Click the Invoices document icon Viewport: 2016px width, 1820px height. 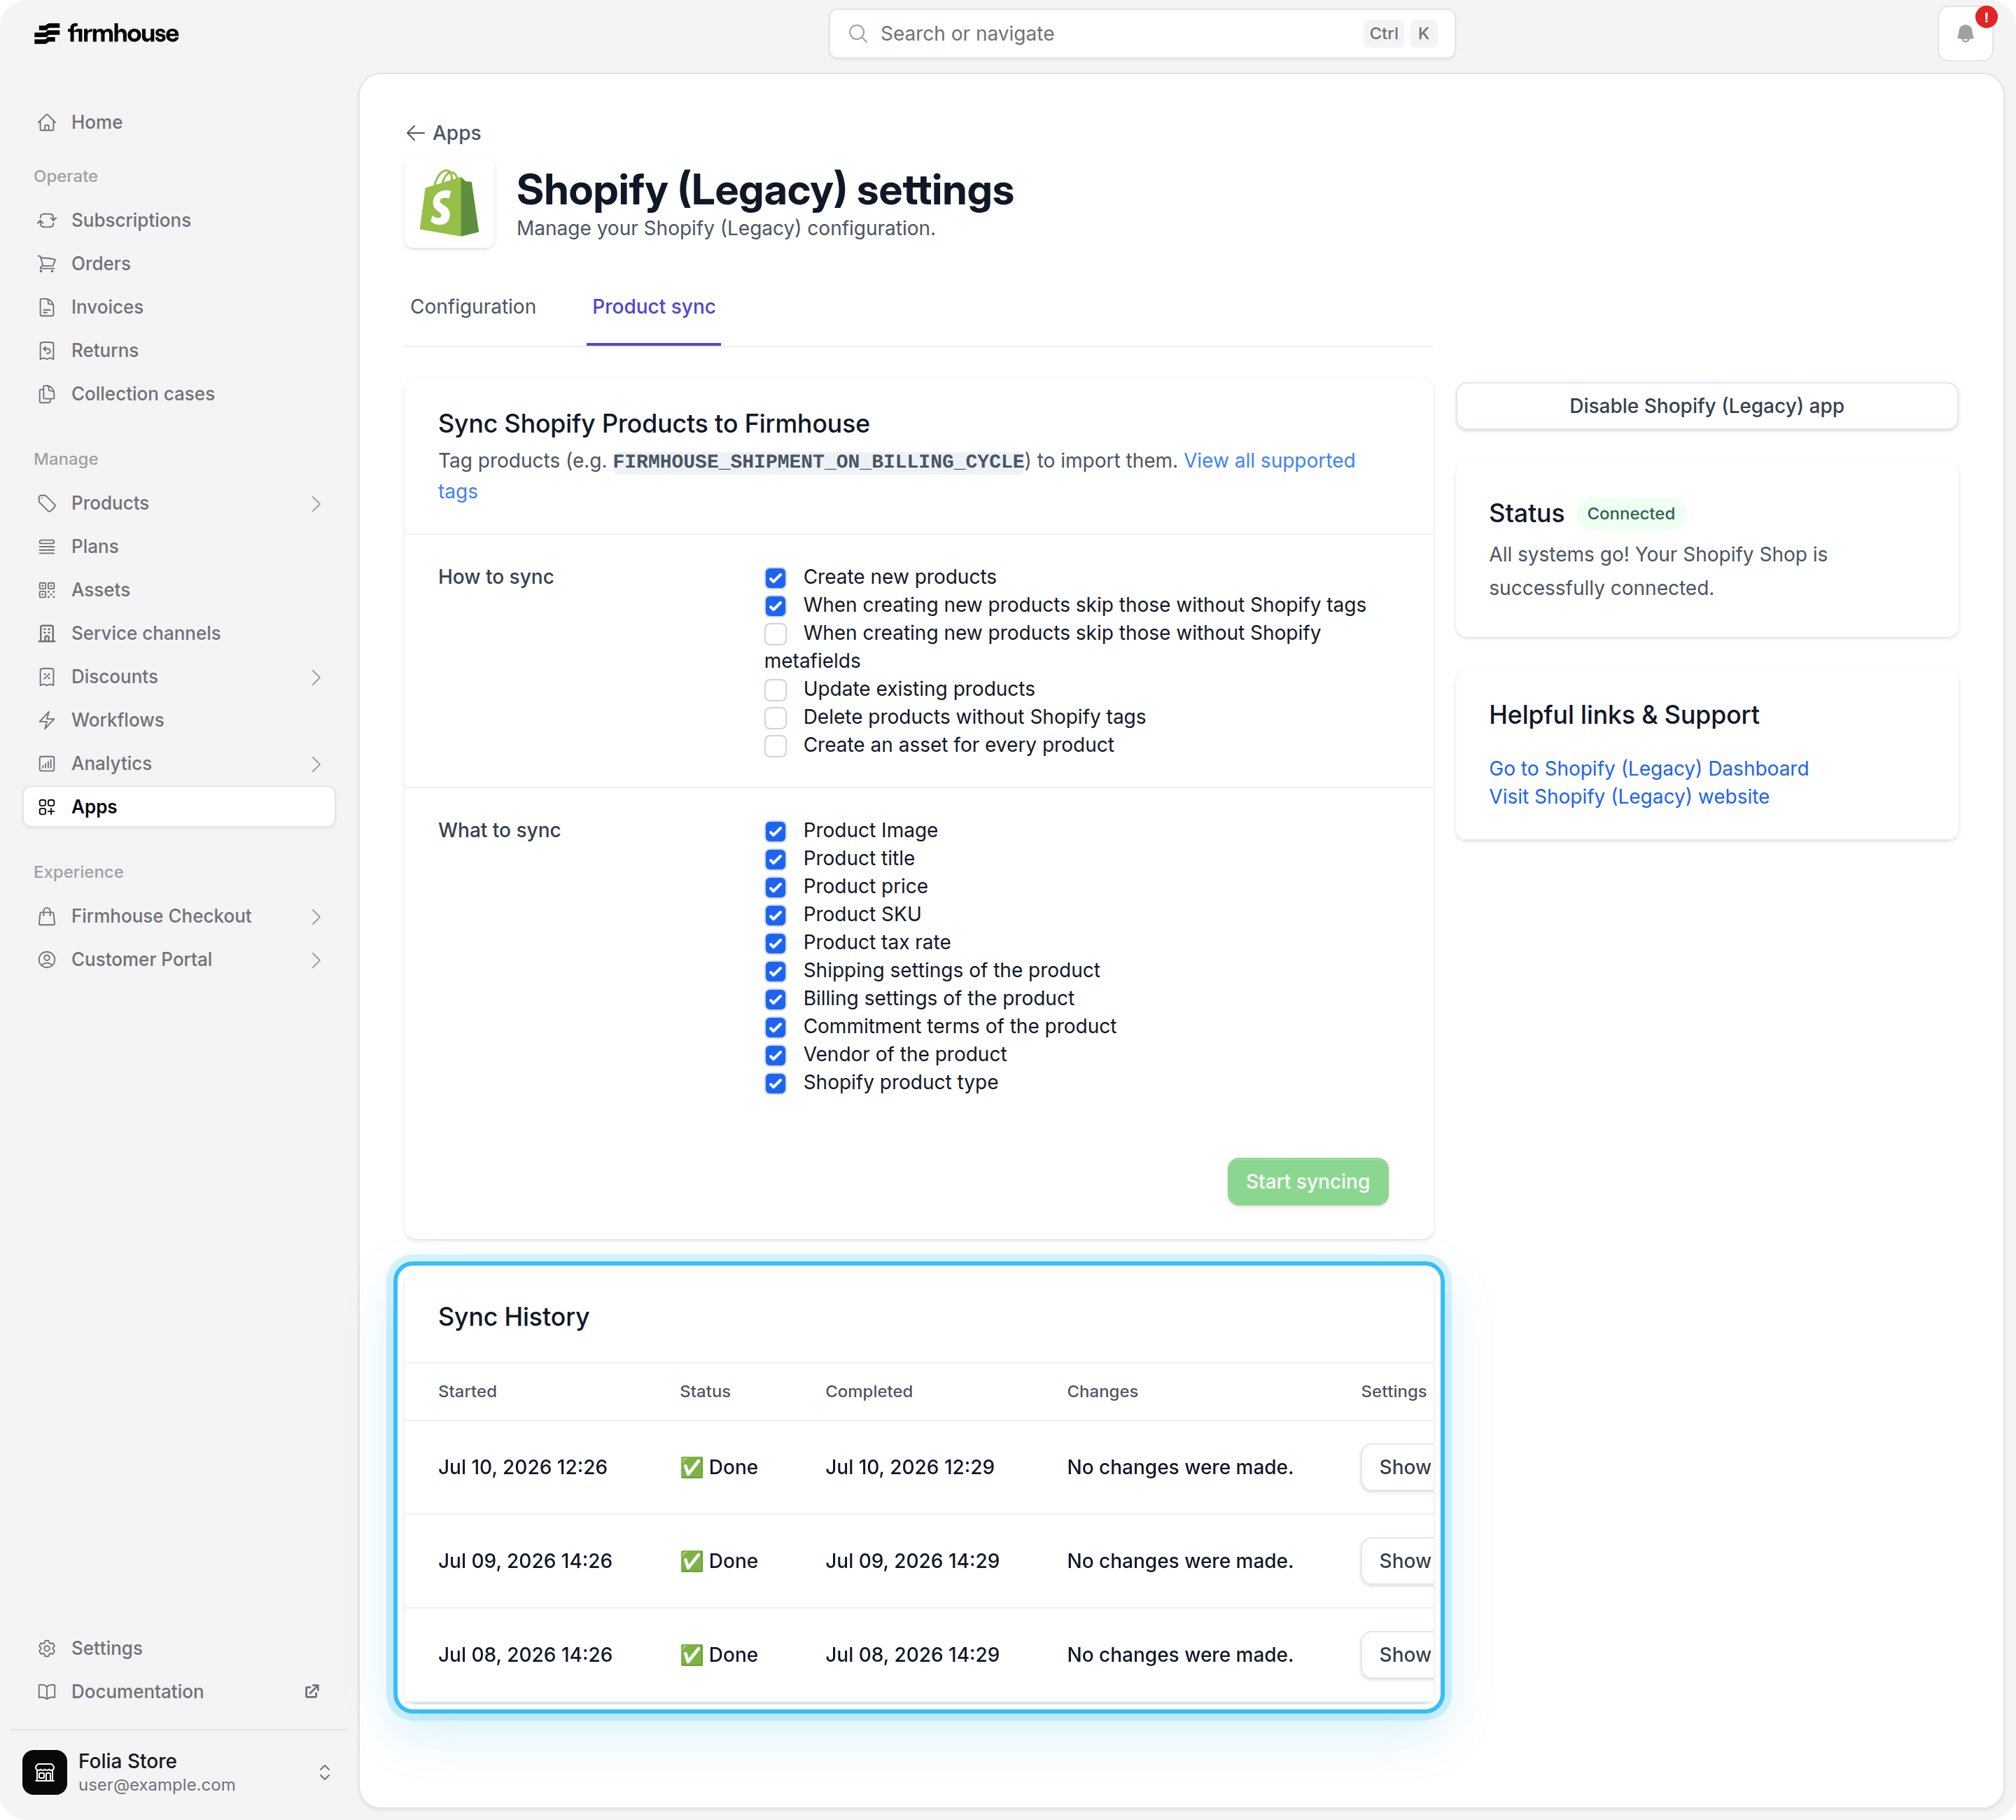(x=47, y=307)
